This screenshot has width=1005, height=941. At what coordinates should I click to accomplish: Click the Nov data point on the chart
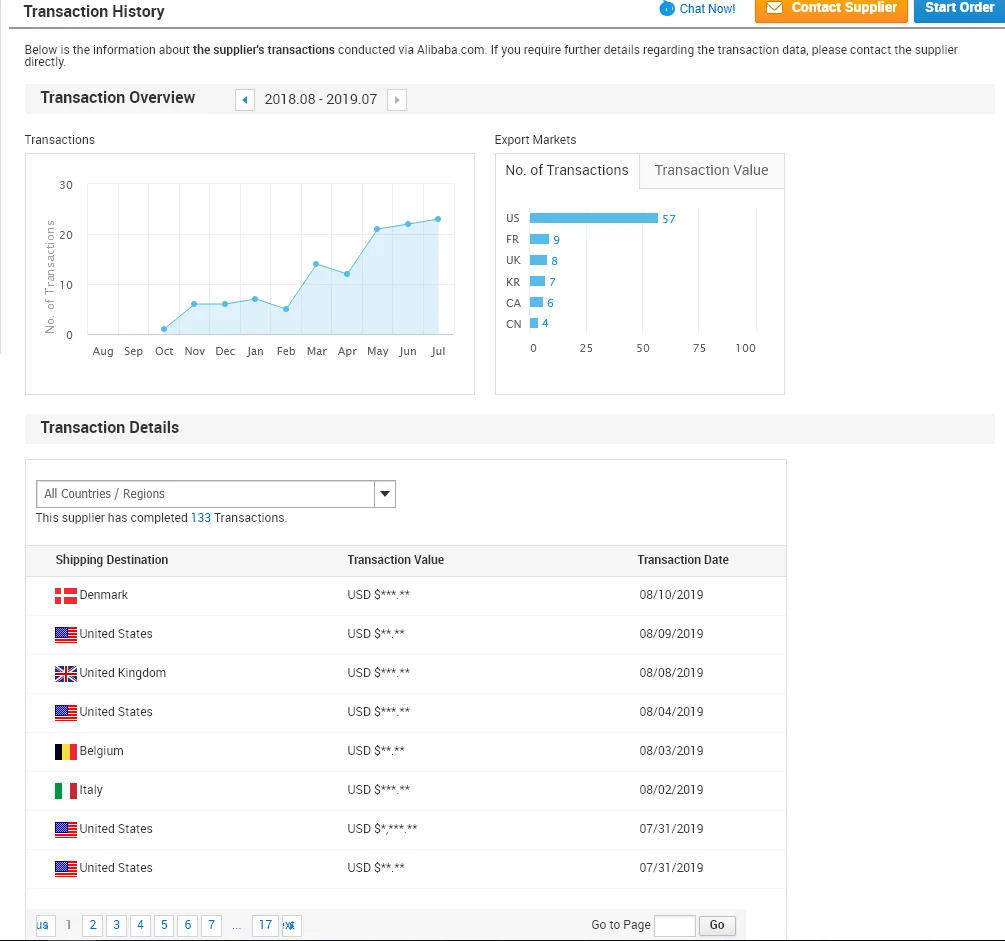(194, 304)
